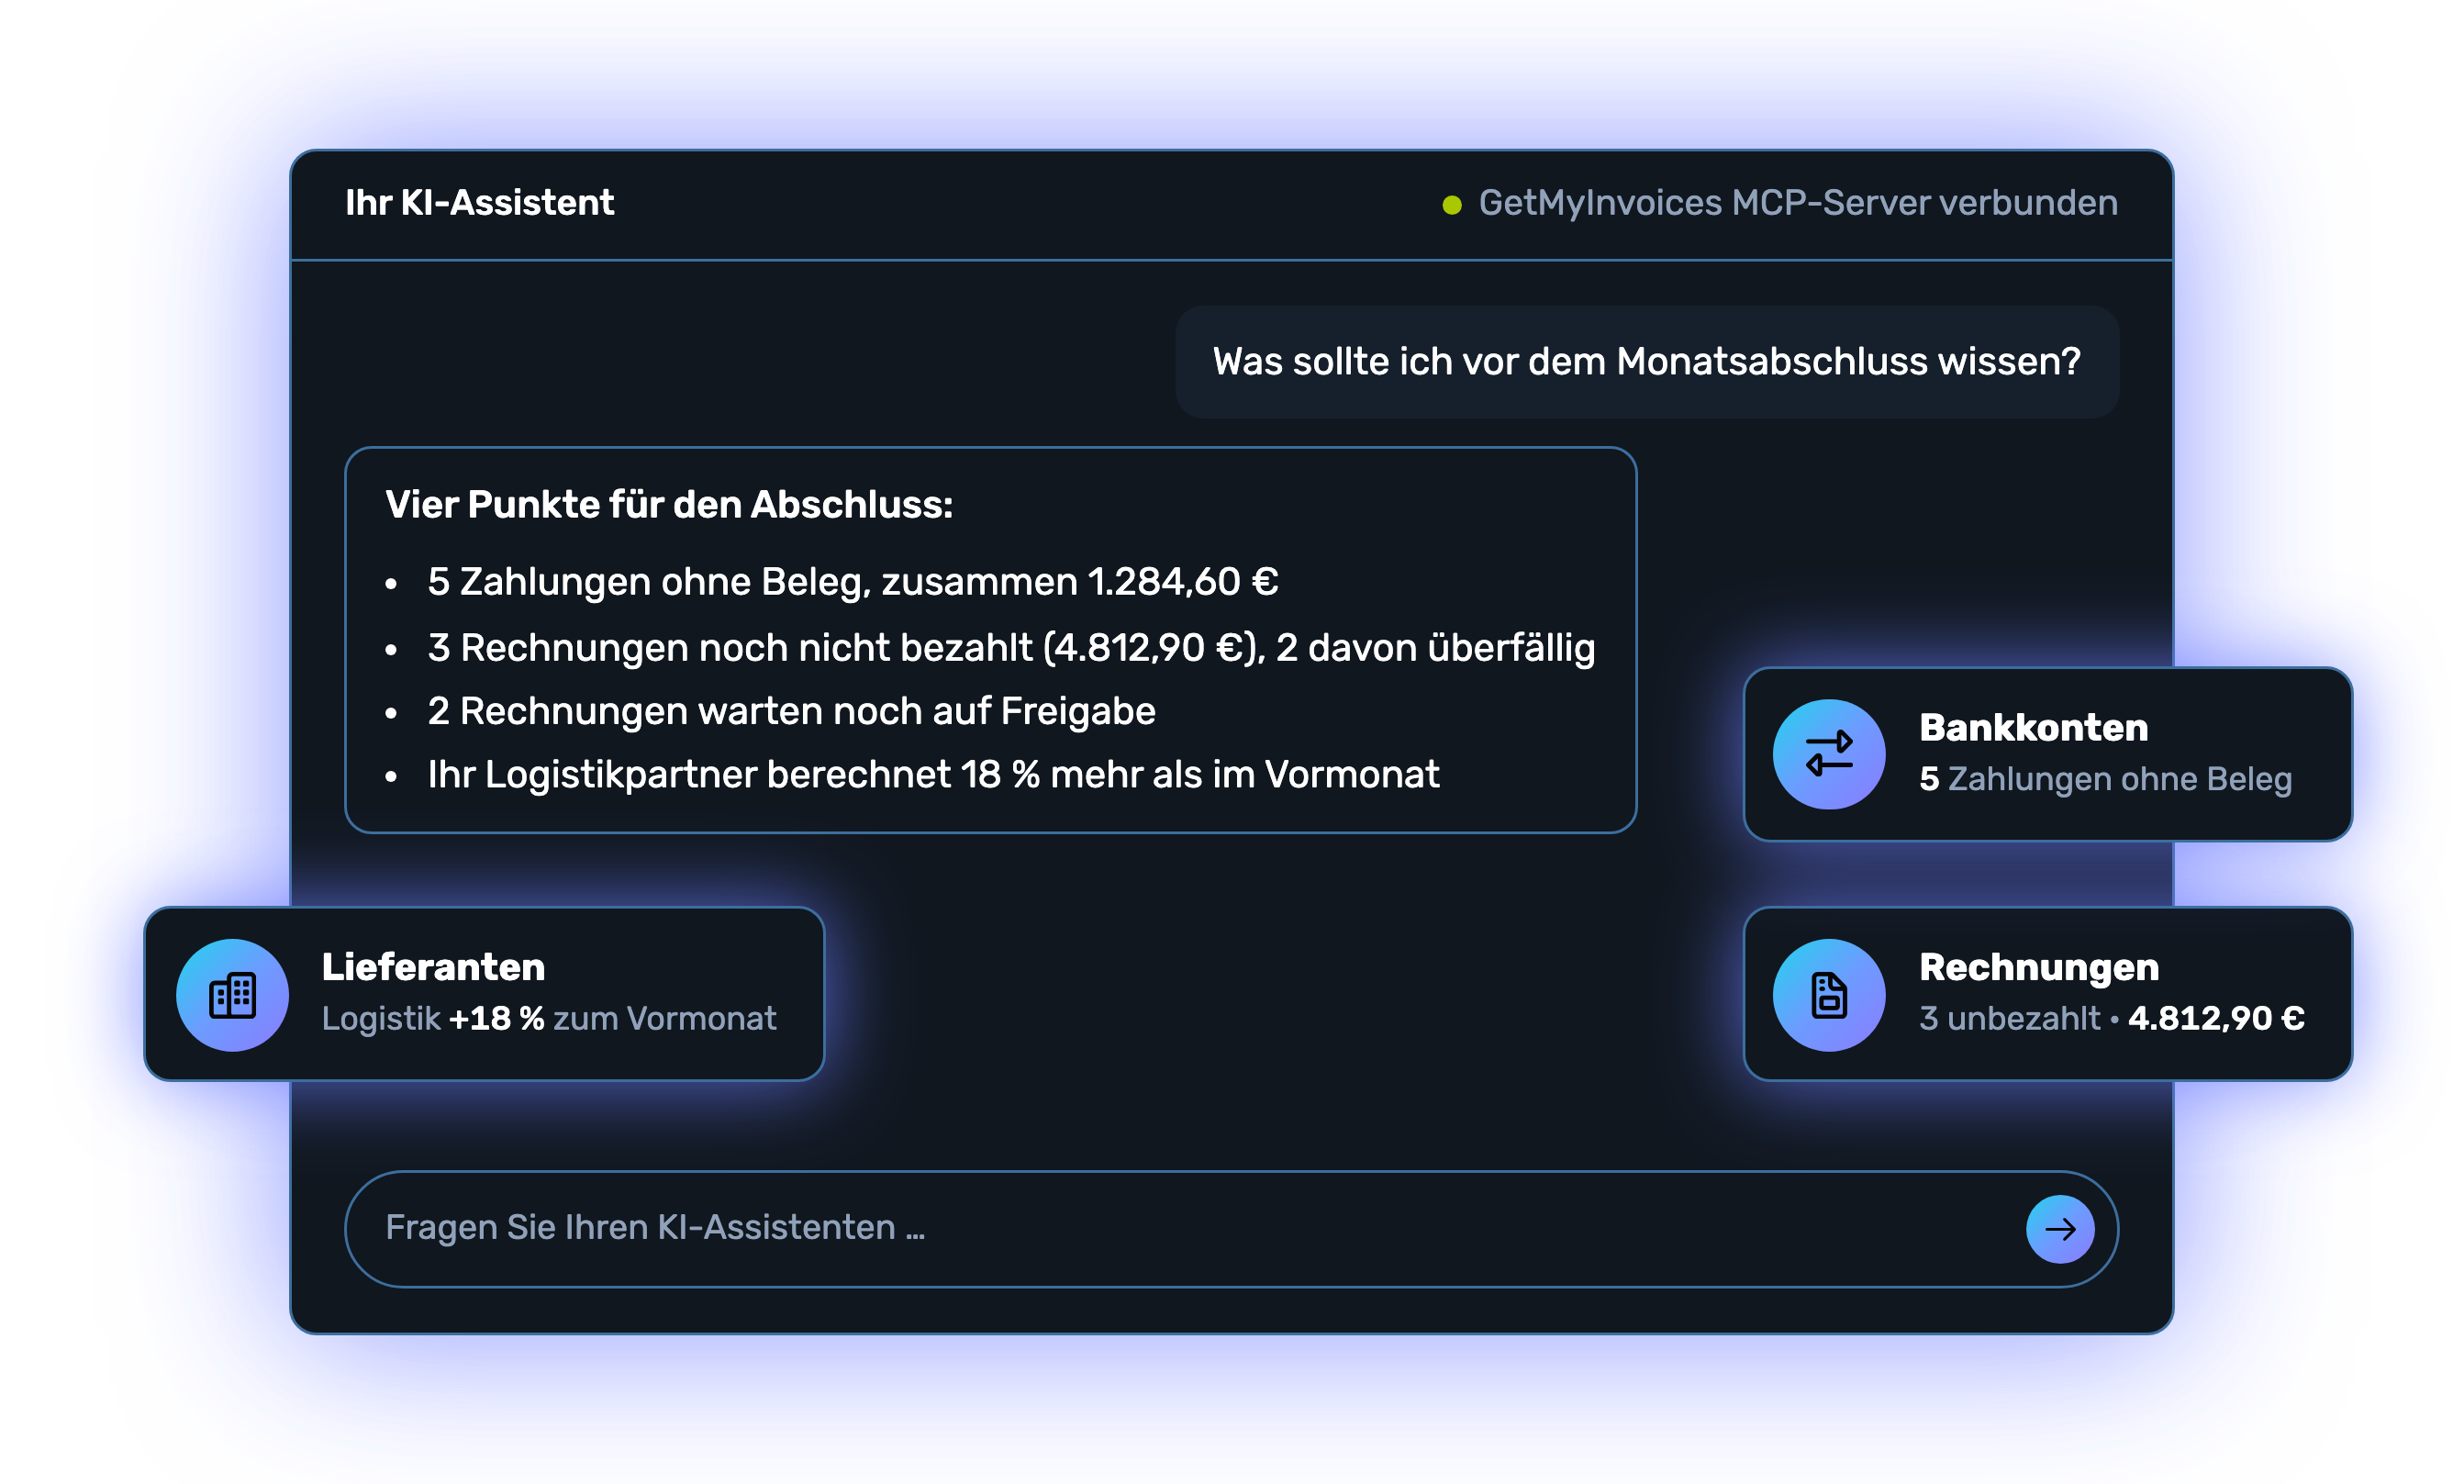Open the Rechnungen card title
The image size is (2464, 1484).
(x=2039, y=967)
